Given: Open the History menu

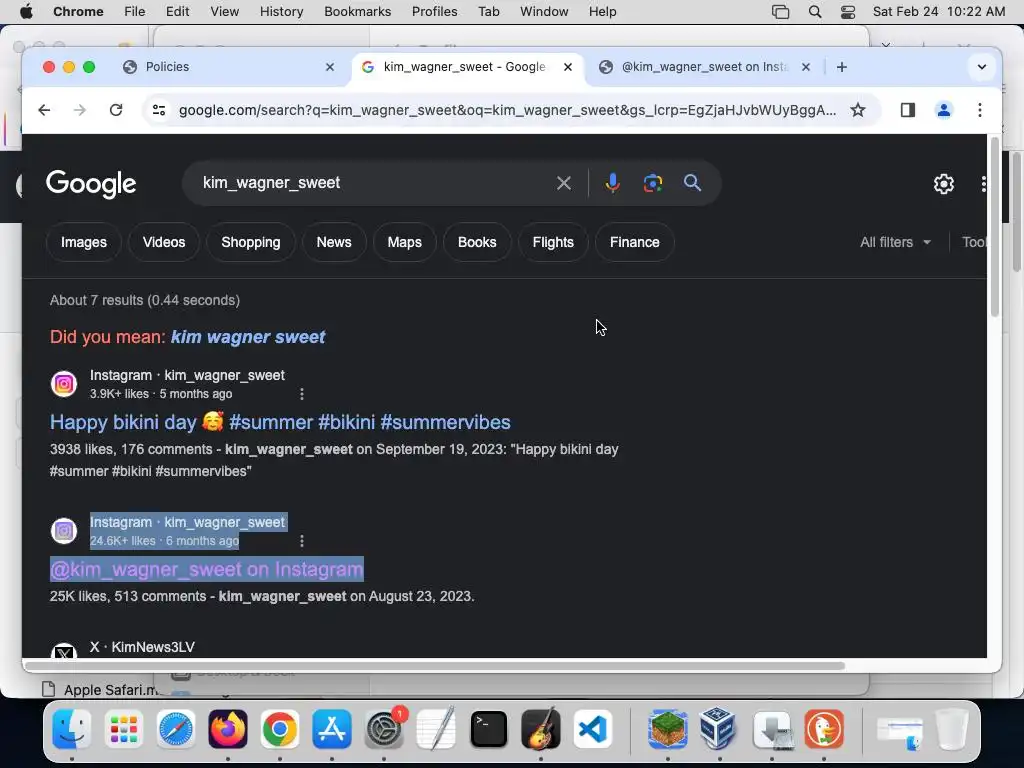Looking at the screenshot, I should tap(281, 12).
